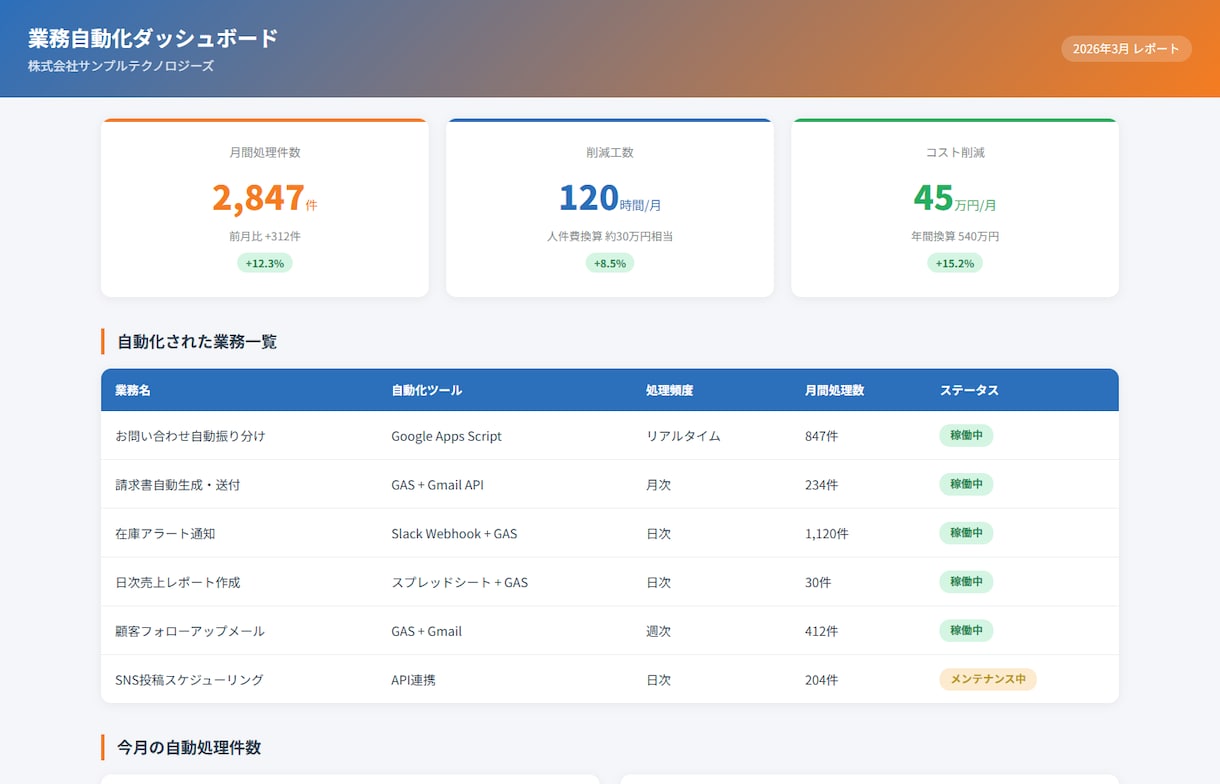
Task: Click the 412件 count cell
Action: [x=822, y=631]
